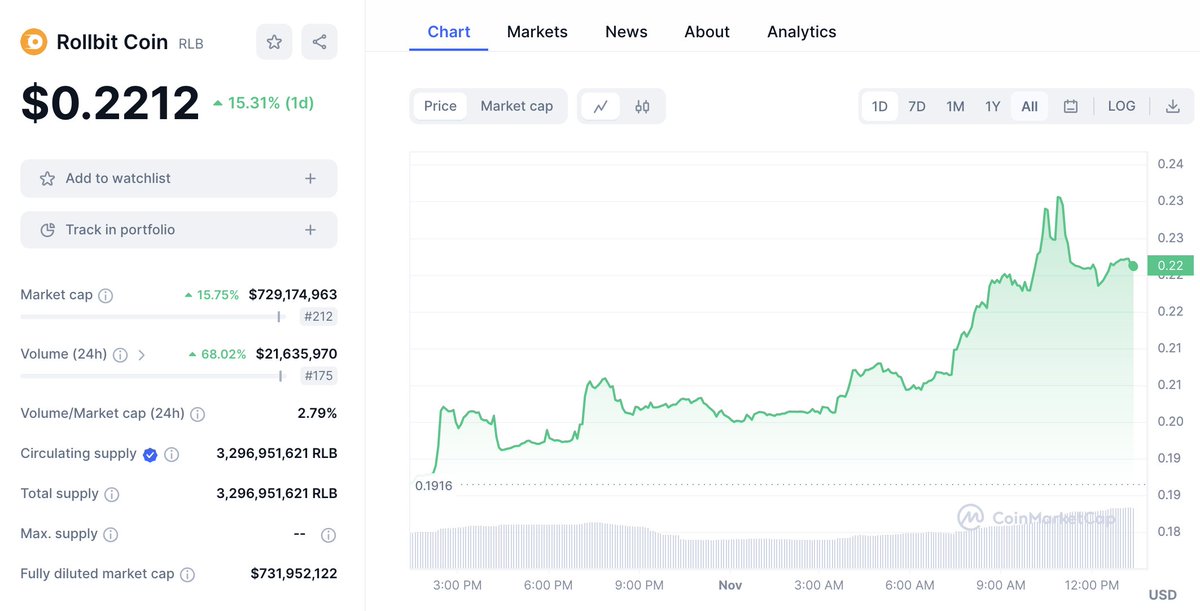Viewport: 1200px width, 611px height.
Task: Click the 0.1916 opening price label
Action: click(x=433, y=485)
